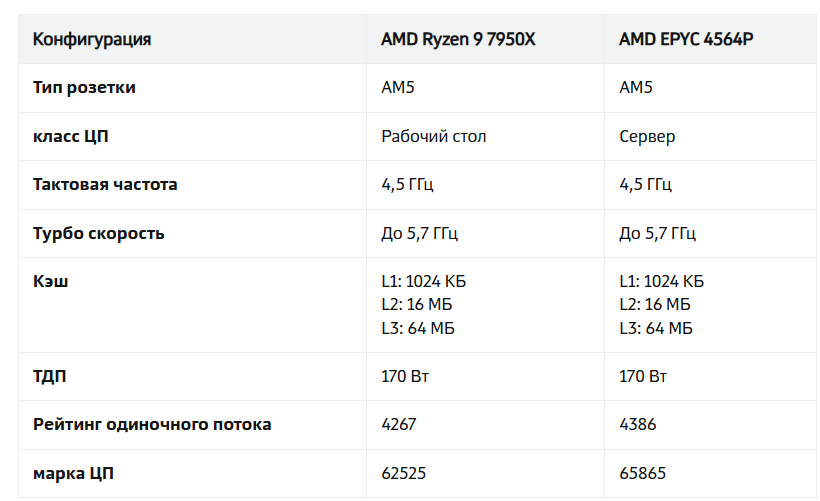The height and width of the screenshot is (501, 820).
Task: Click the Рабочий стол cell
Action: click(x=434, y=136)
